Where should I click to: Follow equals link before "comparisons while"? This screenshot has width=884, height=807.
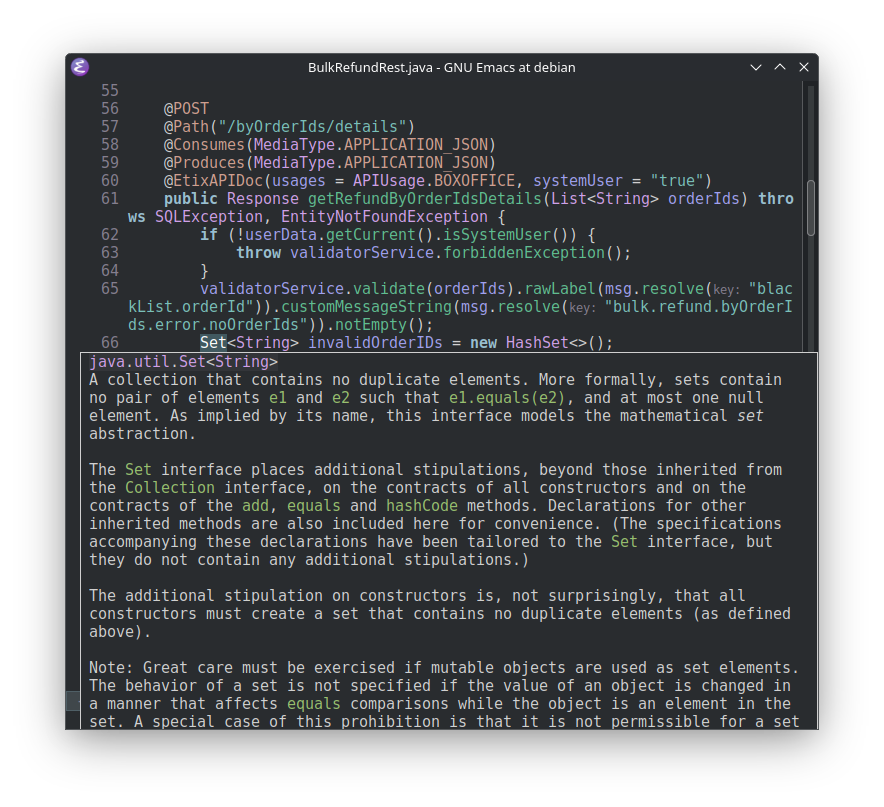coord(313,704)
